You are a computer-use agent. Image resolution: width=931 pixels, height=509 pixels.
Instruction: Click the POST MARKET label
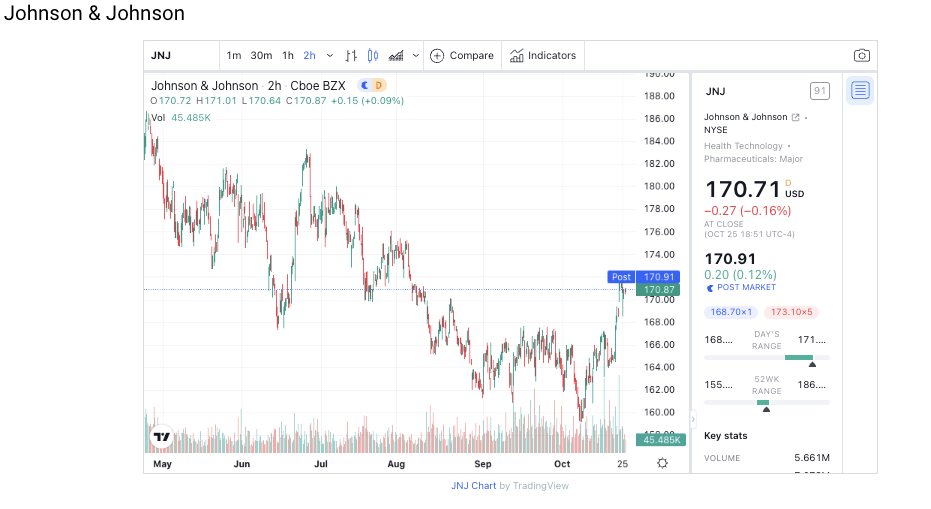pyautogui.click(x=746, y=287)
